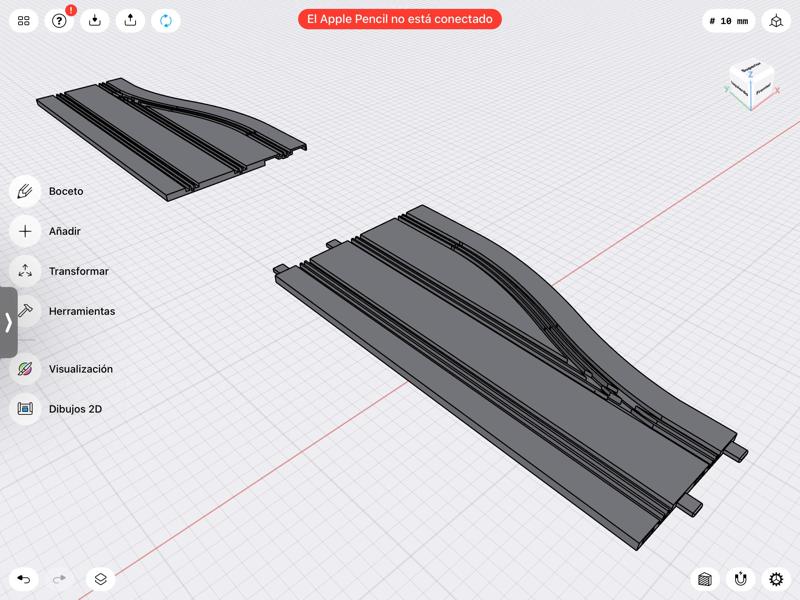The height and width of the screenshot is (600, 800).
Task: Open the units dropdown showing 10 mm
Action: (727, 18)
